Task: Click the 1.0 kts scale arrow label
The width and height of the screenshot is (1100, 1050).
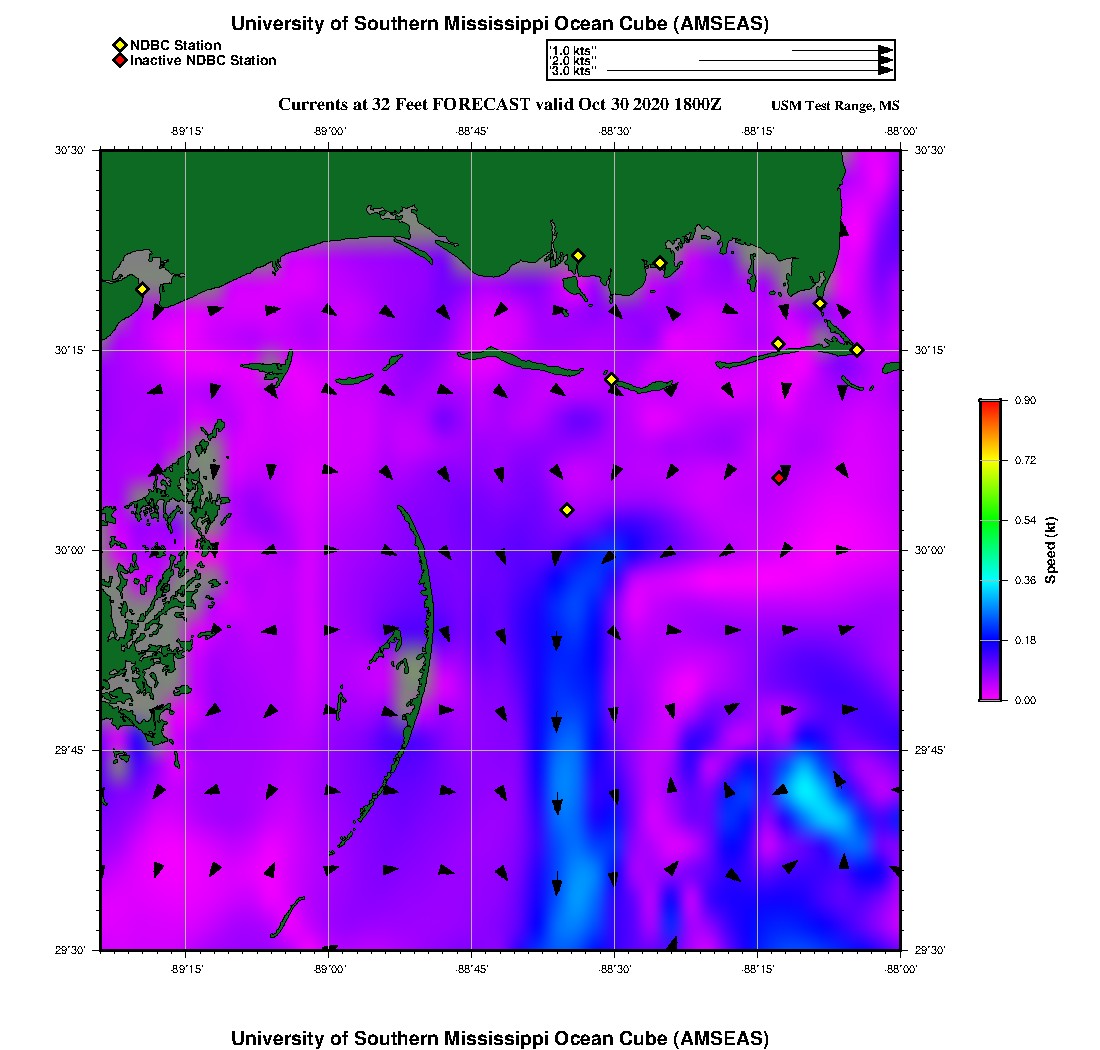Action: pyautogui.click(x=572, y=50)
